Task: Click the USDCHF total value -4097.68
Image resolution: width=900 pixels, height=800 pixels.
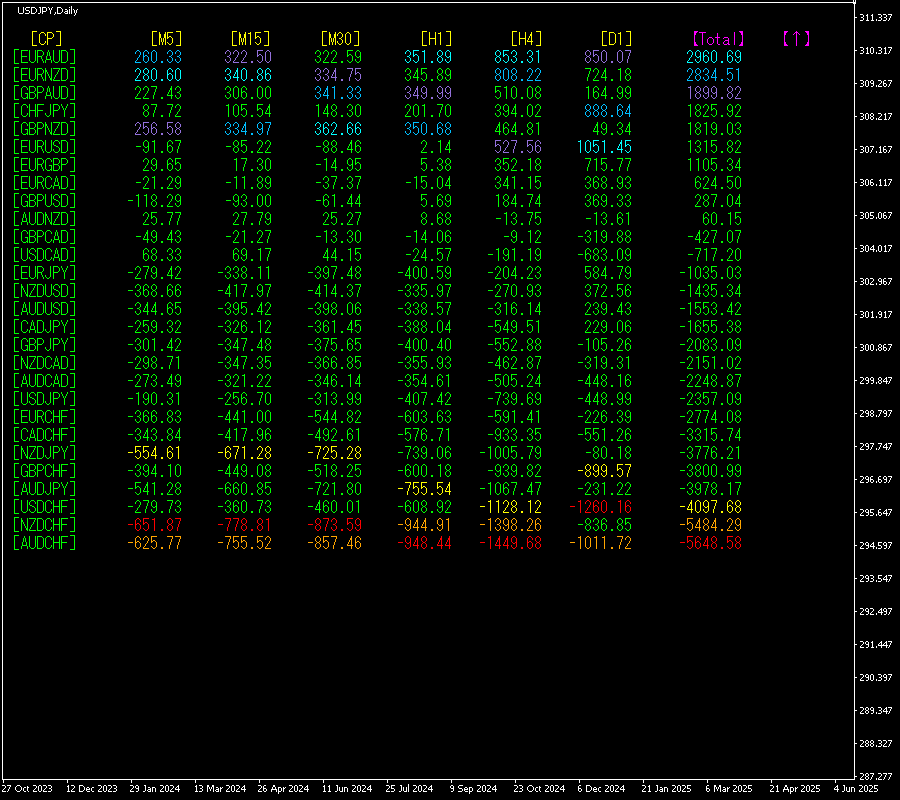Action: click(x=711, y=507)
